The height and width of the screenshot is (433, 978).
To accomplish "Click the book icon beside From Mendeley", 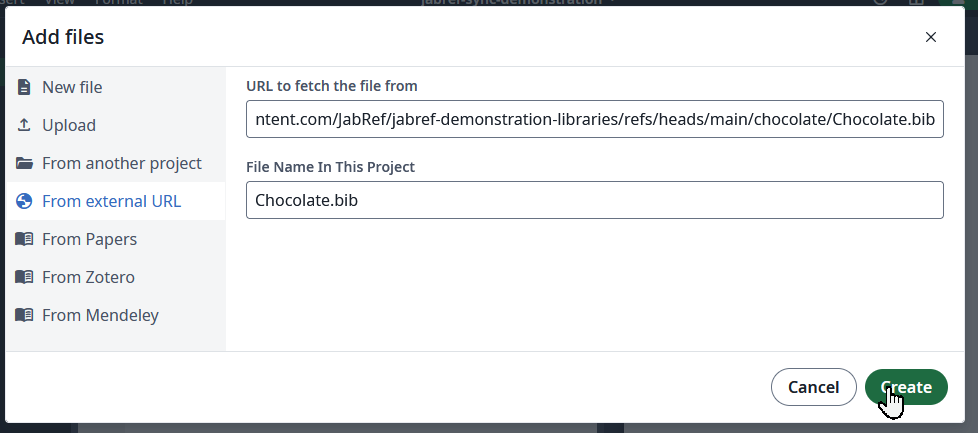I will click(x=24, y=315).
